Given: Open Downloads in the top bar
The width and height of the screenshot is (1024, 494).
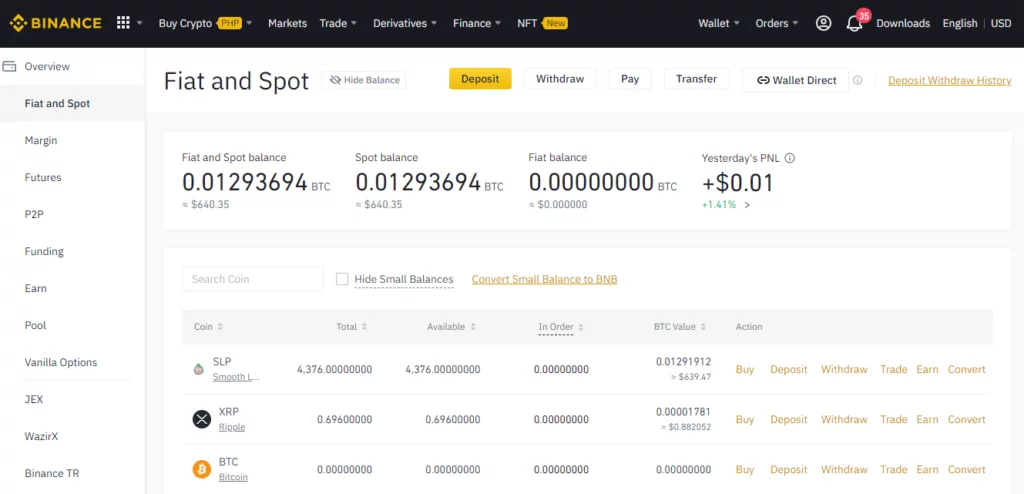Looking at the screenshot, I should [x=903, y=24].
